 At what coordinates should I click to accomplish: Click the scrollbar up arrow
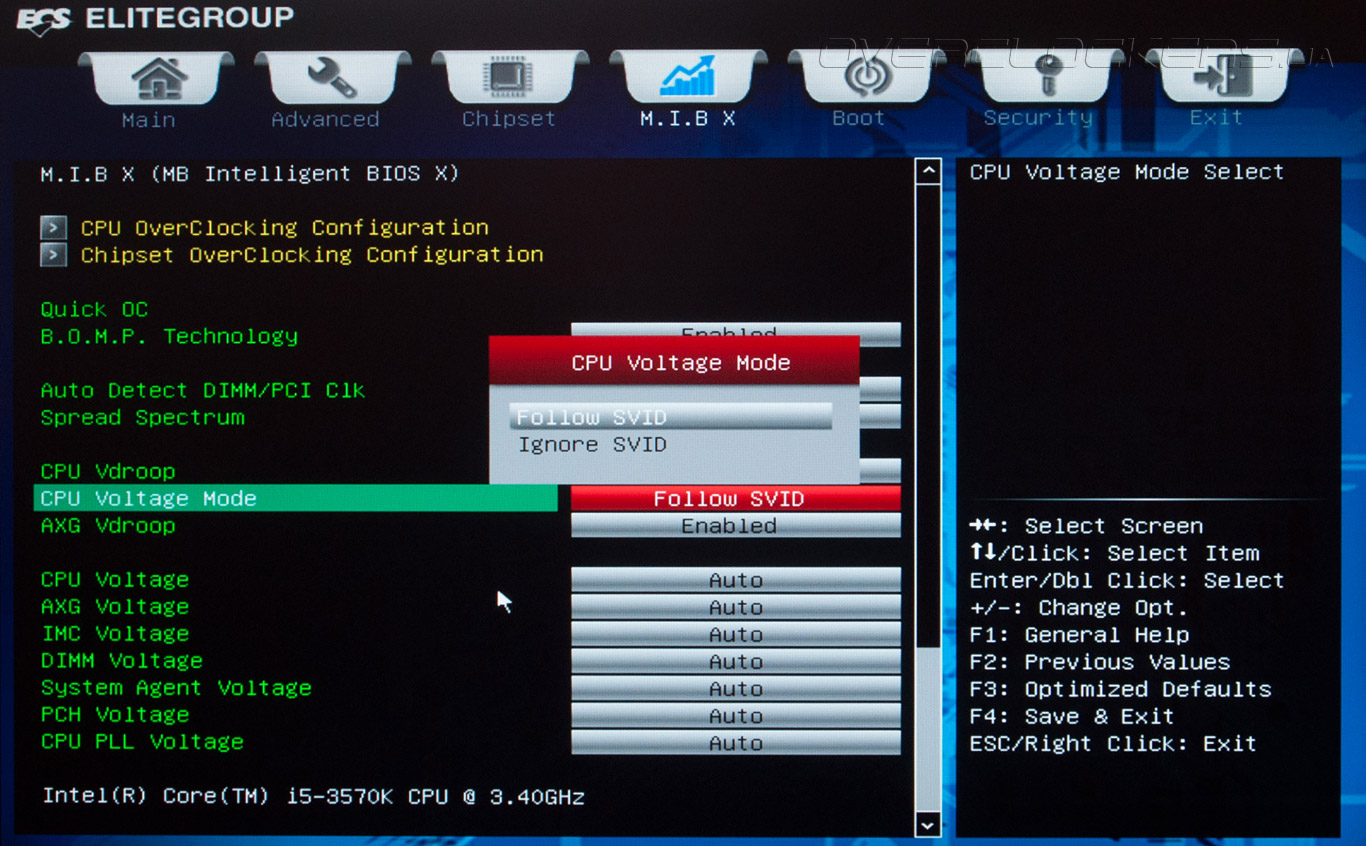[928, 171]
